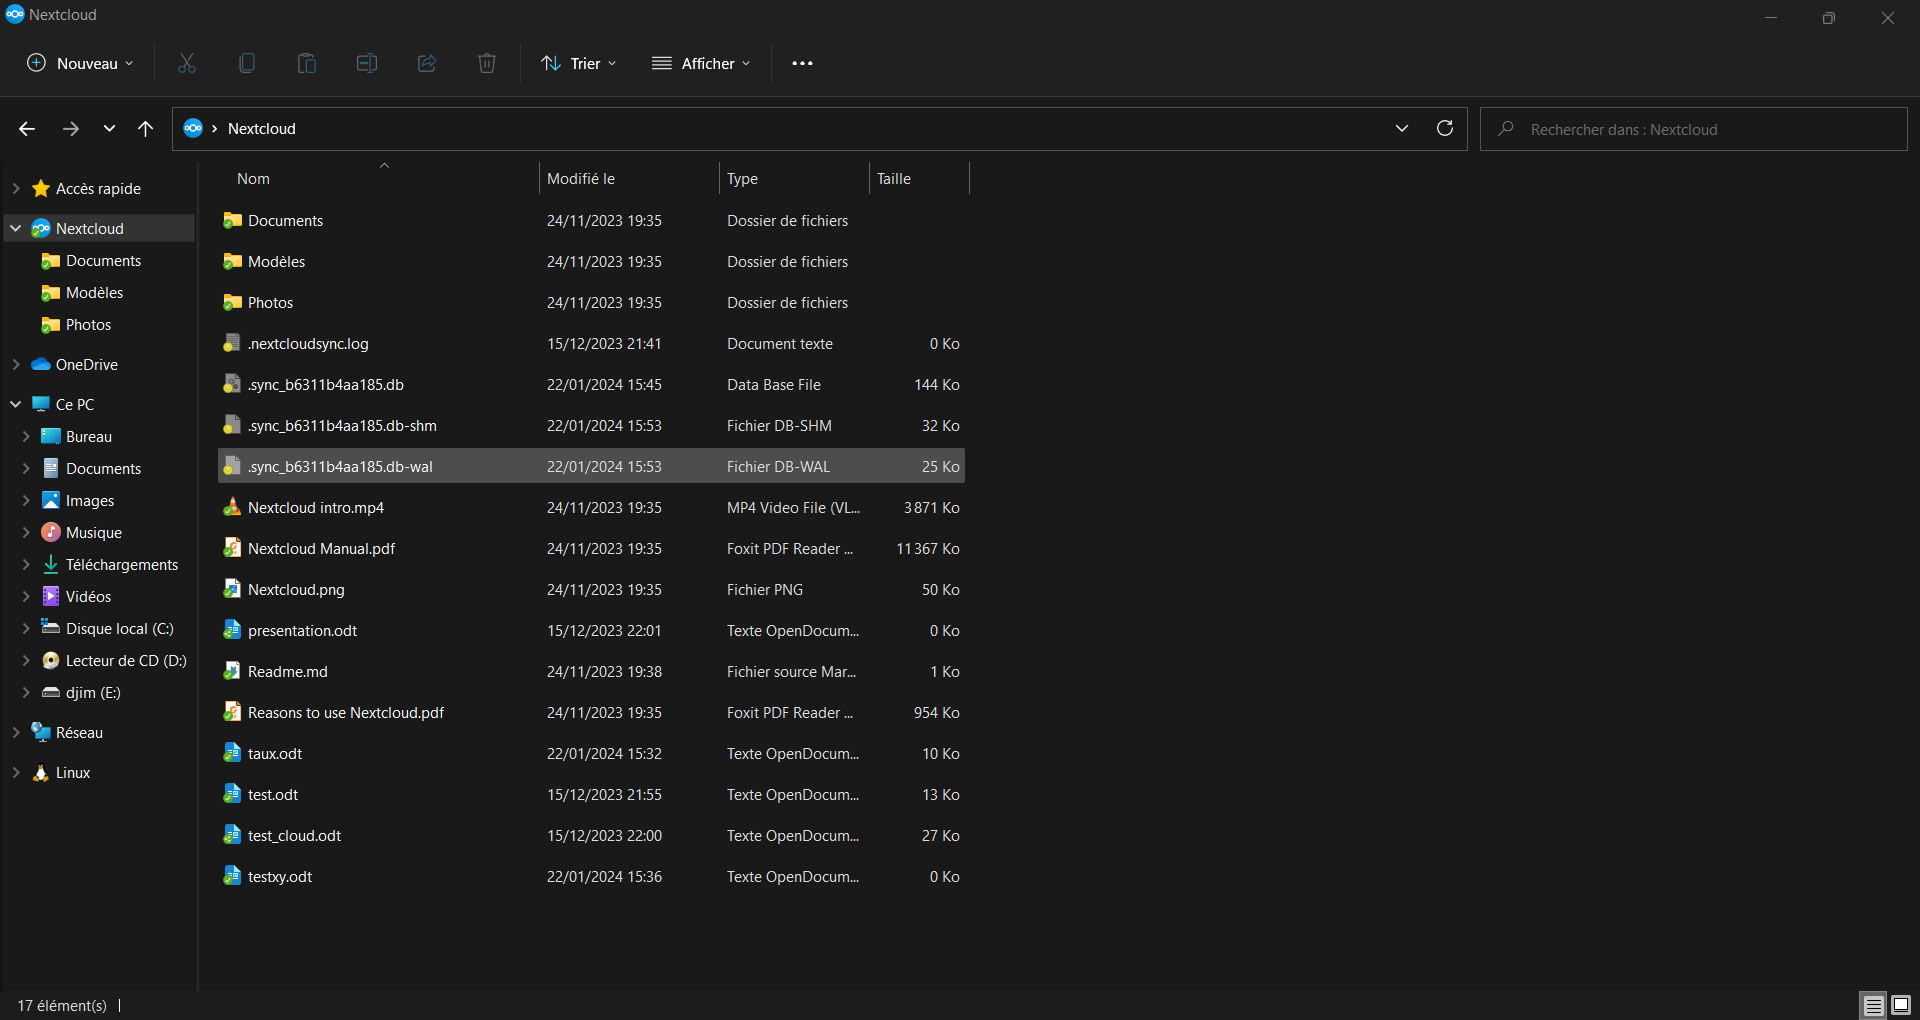
Task: Click the Delete trash icon
Action: tap(487, 63)
